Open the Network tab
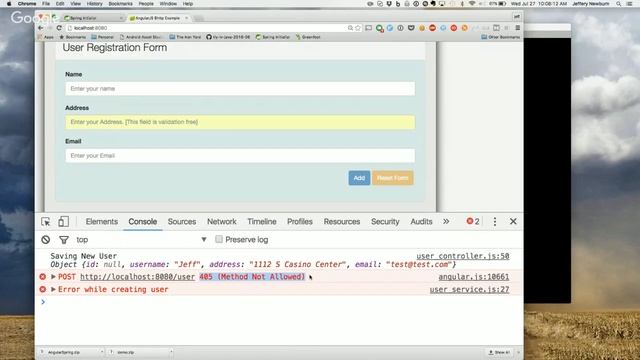Screen dimensions: 640x360 [222, 221]
